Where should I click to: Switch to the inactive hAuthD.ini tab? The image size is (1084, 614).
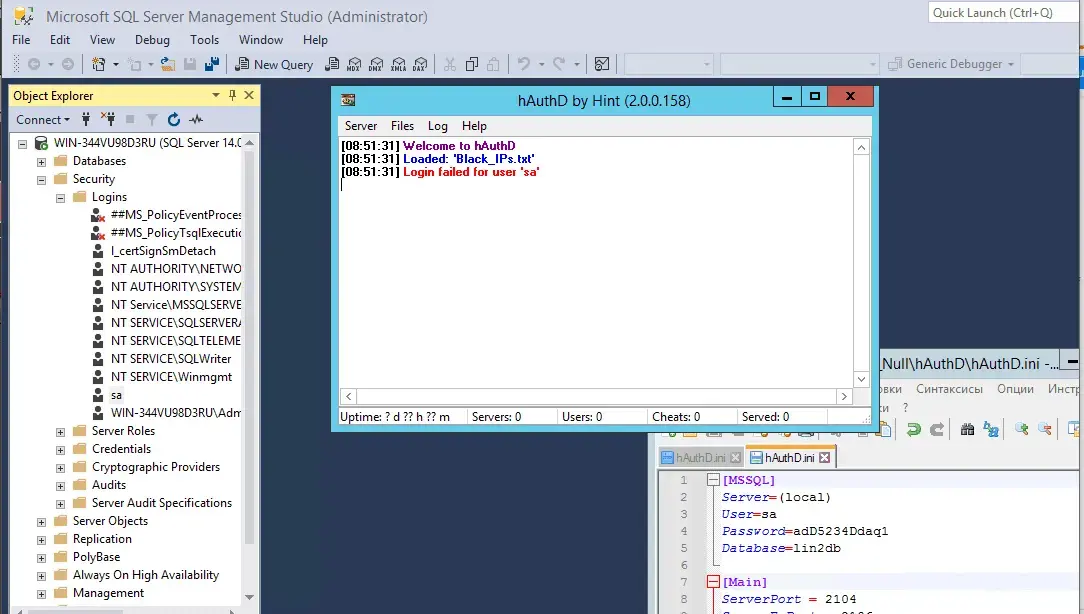tap(700, 458)
